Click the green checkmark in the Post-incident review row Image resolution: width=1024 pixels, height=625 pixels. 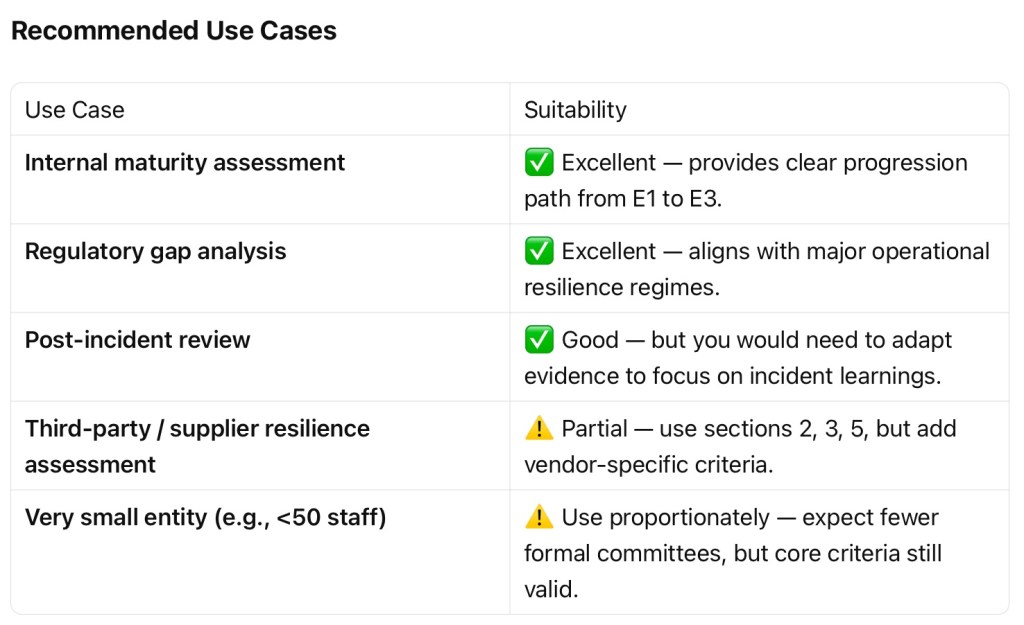pyautogui.click(x=539, y=340)
